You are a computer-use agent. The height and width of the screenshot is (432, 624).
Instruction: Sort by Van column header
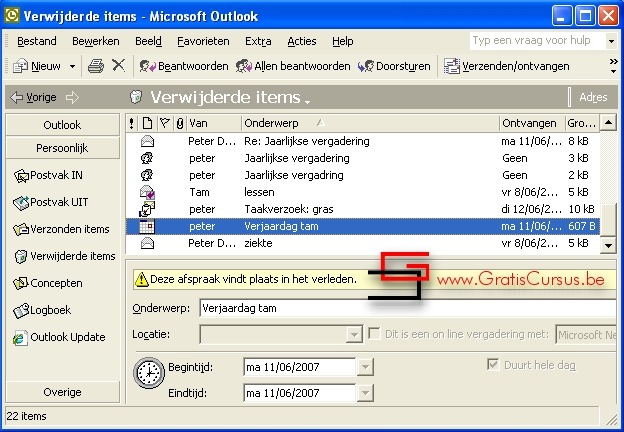click(x=214, y=123)
